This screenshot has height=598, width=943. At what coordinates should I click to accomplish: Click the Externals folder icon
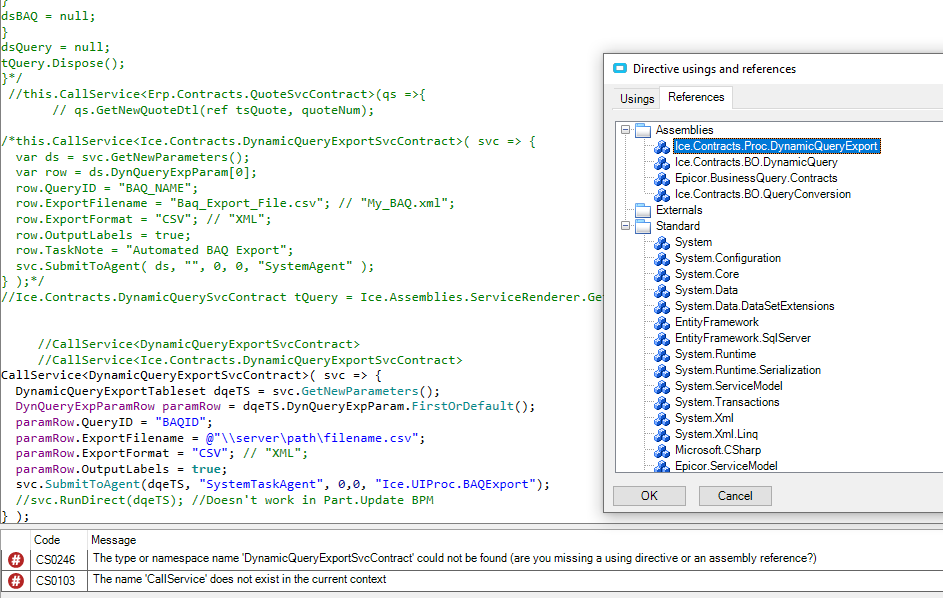[643, 210]
